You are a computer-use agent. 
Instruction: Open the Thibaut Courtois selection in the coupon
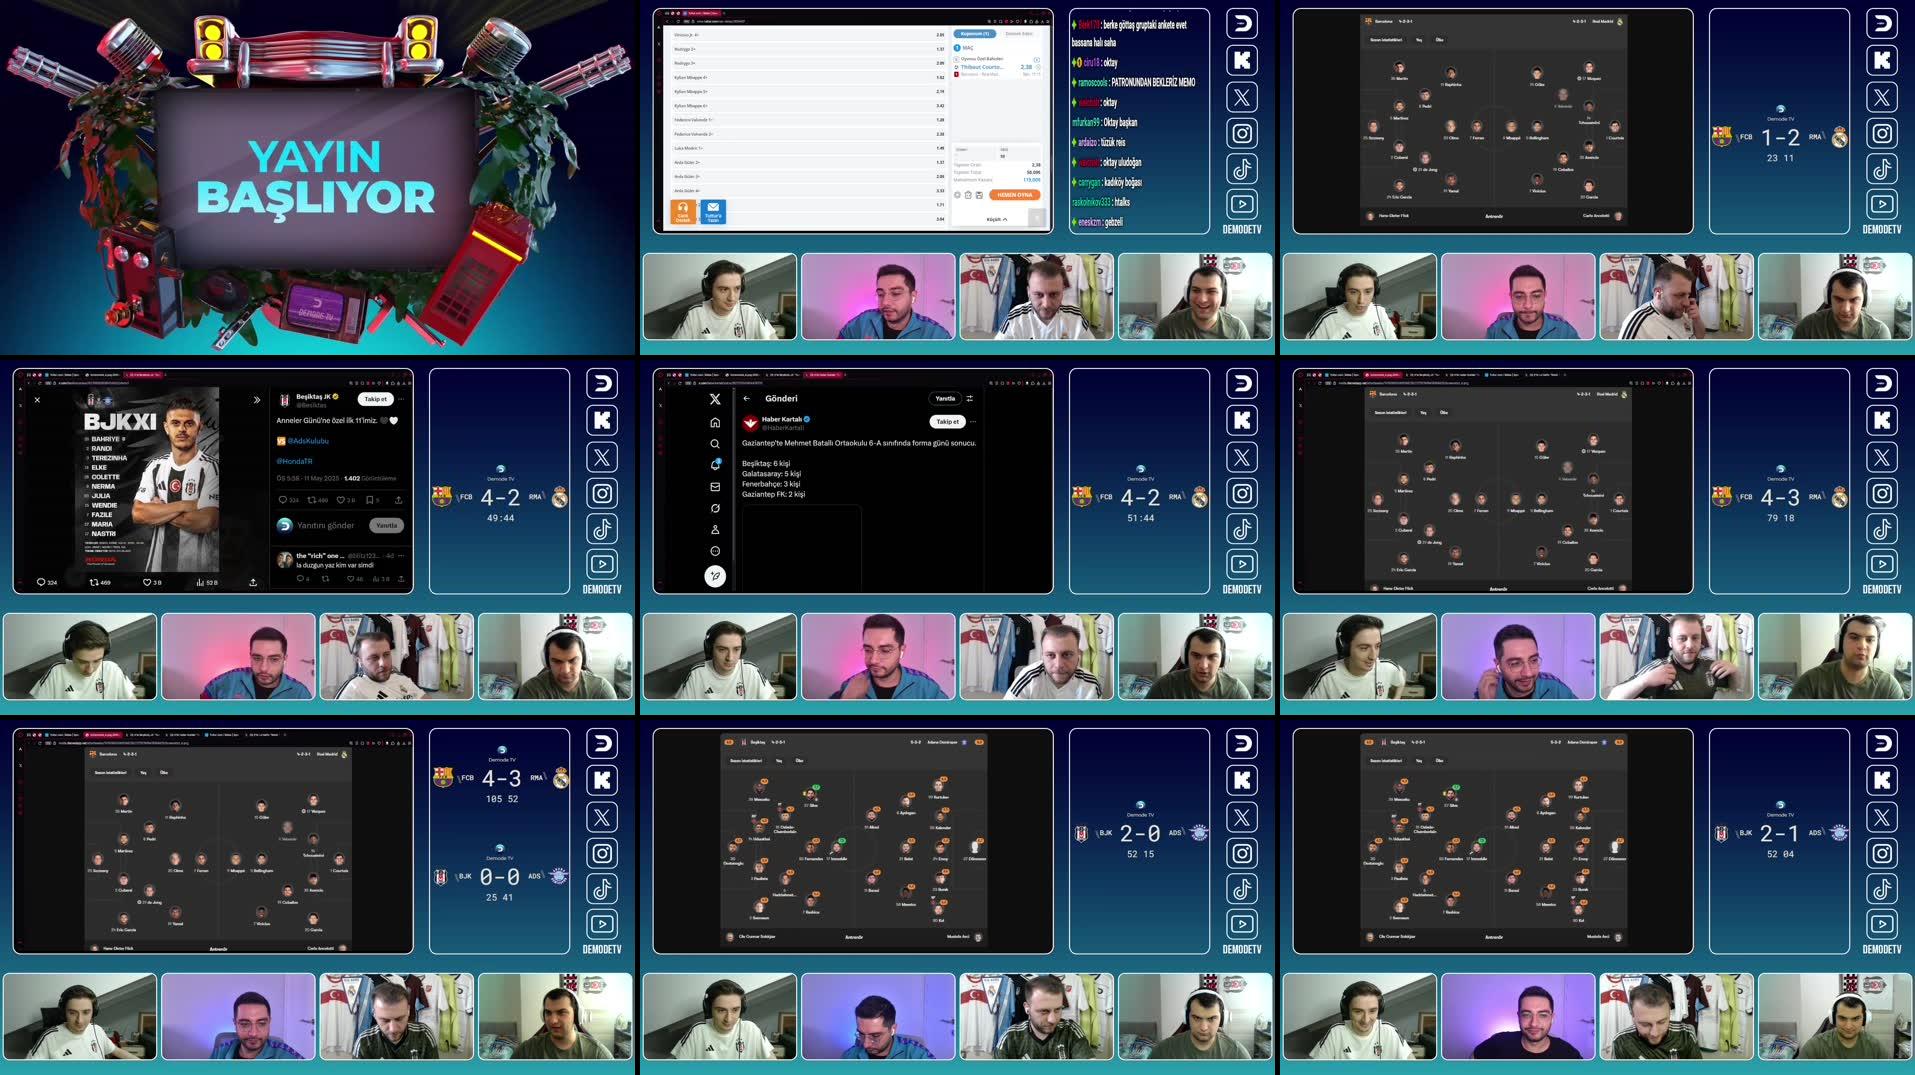pos(982,67)
